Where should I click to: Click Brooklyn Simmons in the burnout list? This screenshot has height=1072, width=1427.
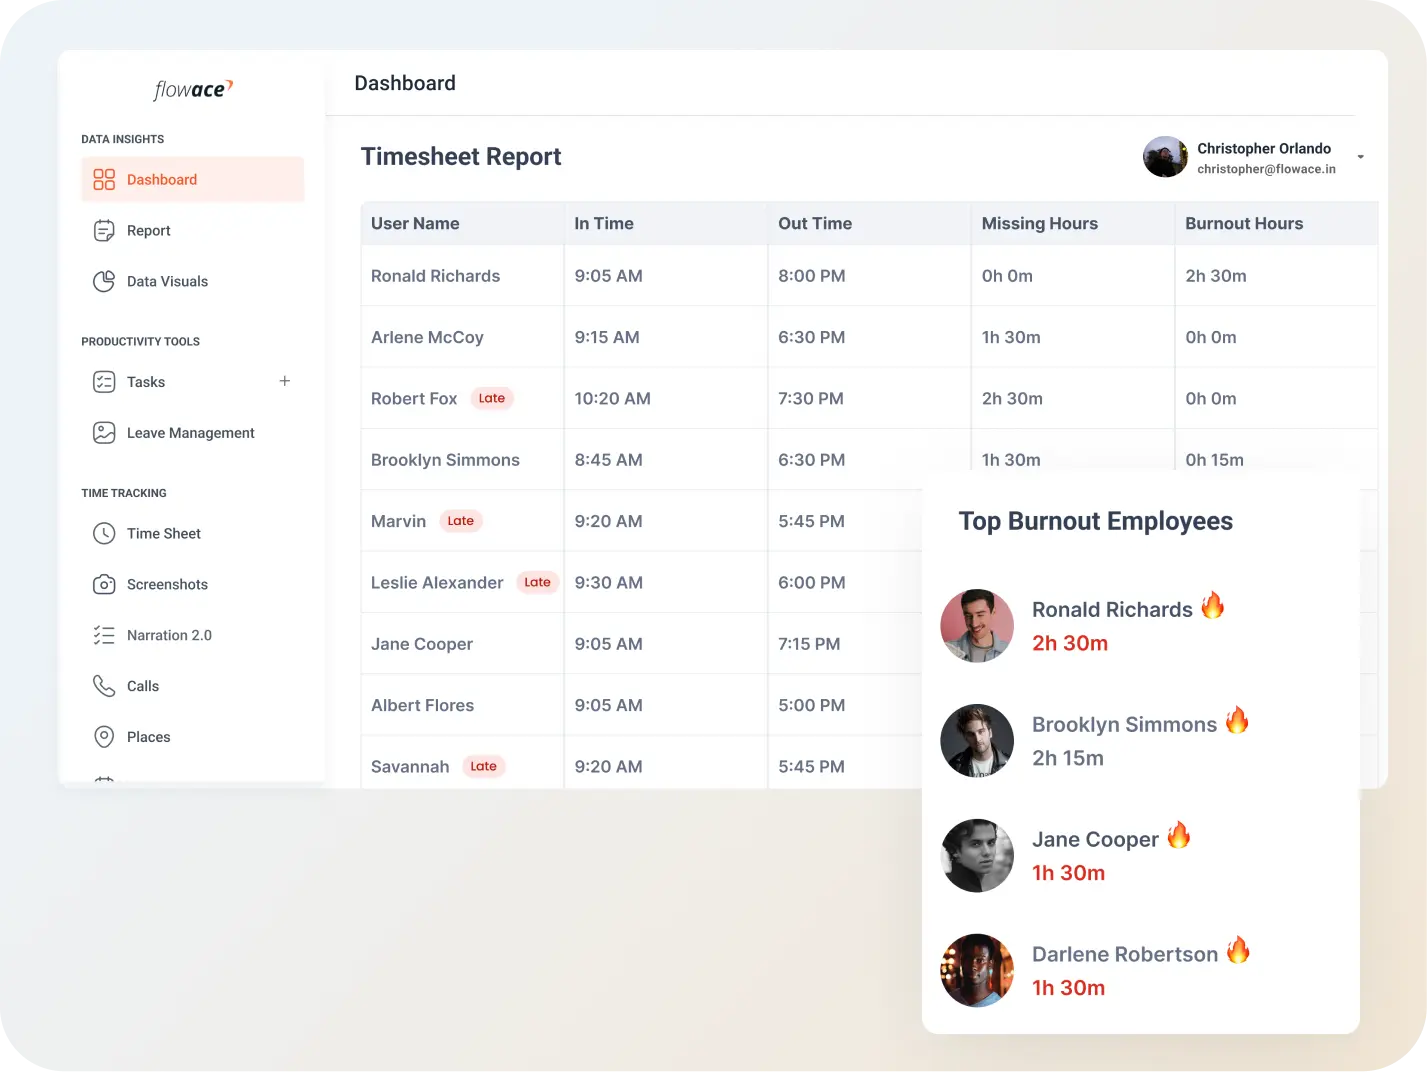click(1124, 724)
